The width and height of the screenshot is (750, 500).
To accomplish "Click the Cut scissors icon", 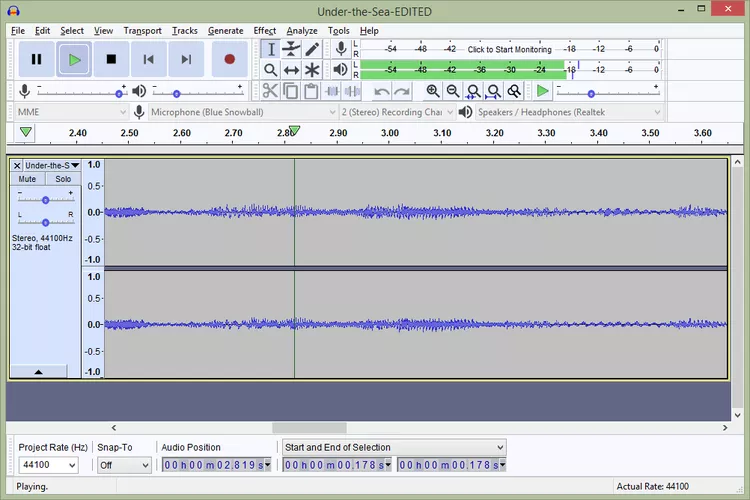I will (270, 91).
